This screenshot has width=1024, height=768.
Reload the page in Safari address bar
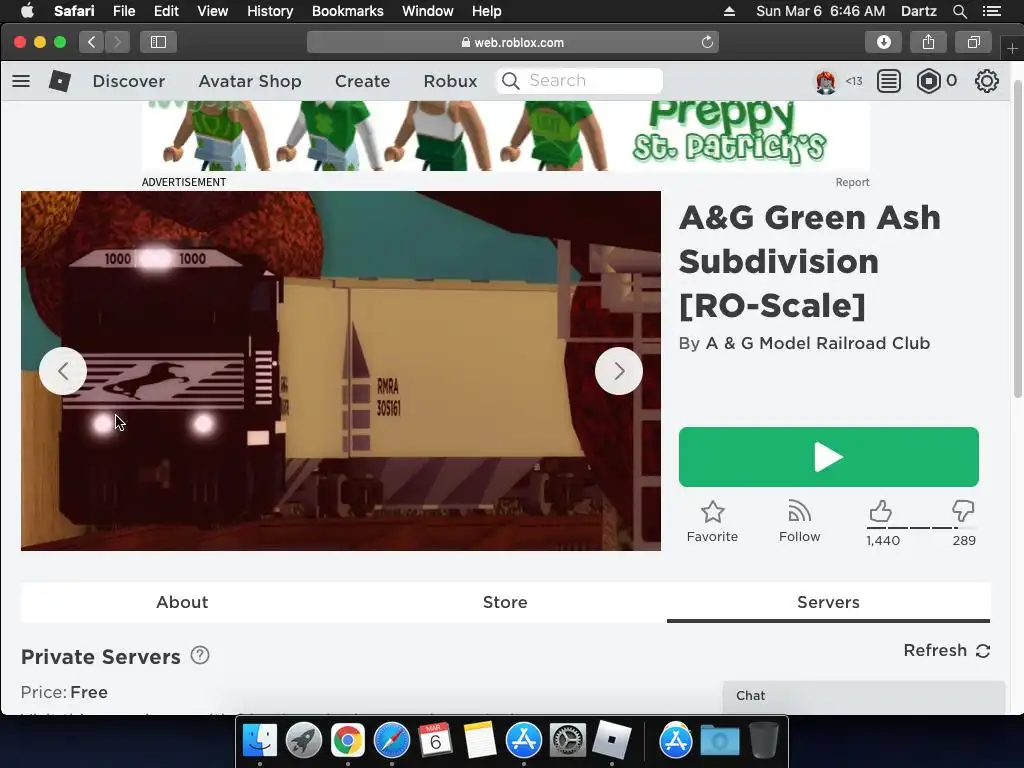pos(707,42)
